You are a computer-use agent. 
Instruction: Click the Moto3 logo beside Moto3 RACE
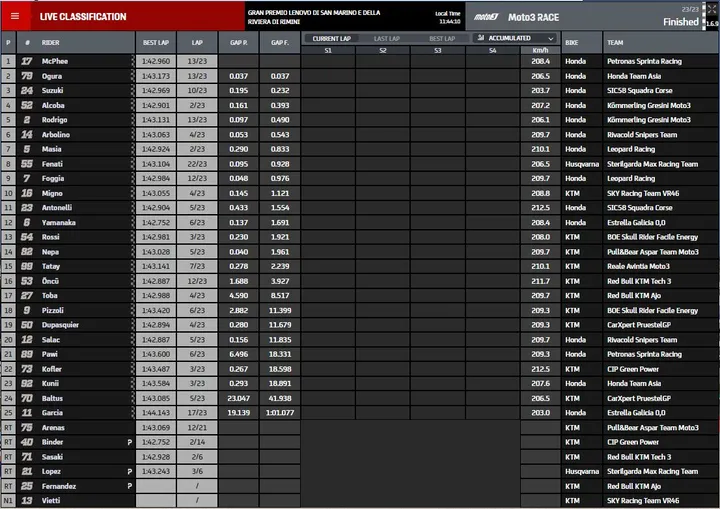coord(486,17)
